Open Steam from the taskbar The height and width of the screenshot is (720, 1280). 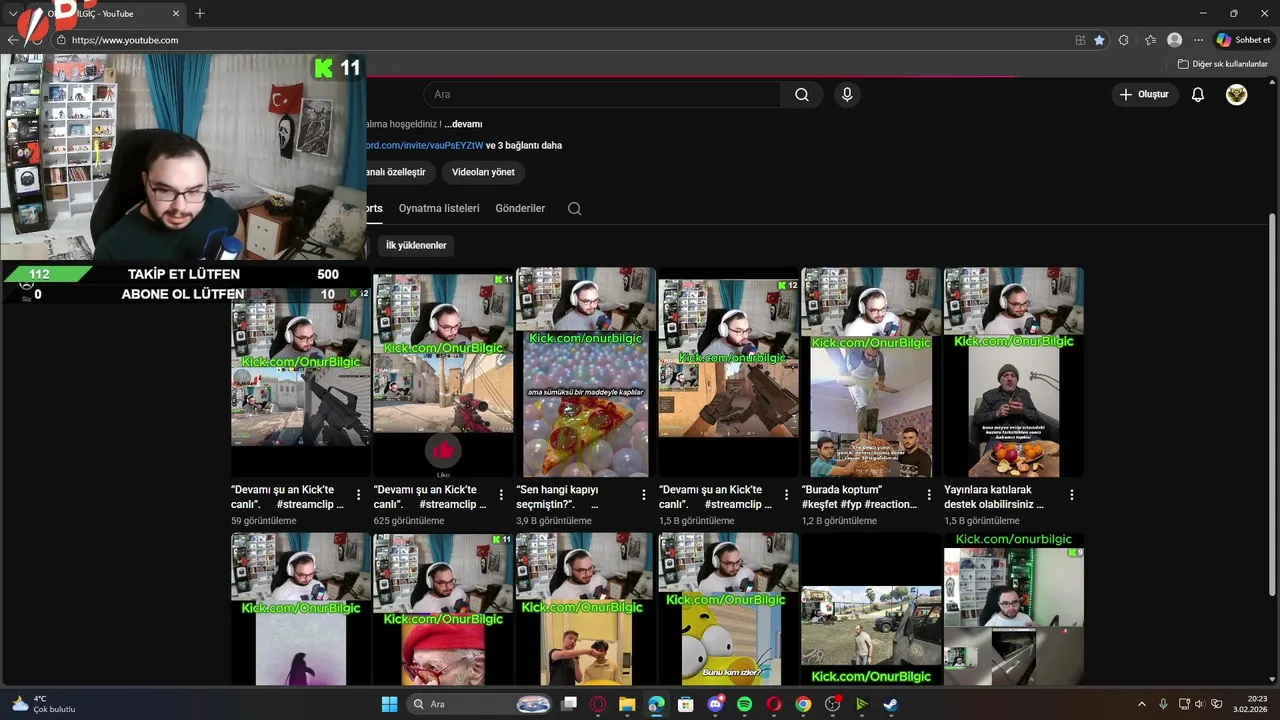click(890, 704)
